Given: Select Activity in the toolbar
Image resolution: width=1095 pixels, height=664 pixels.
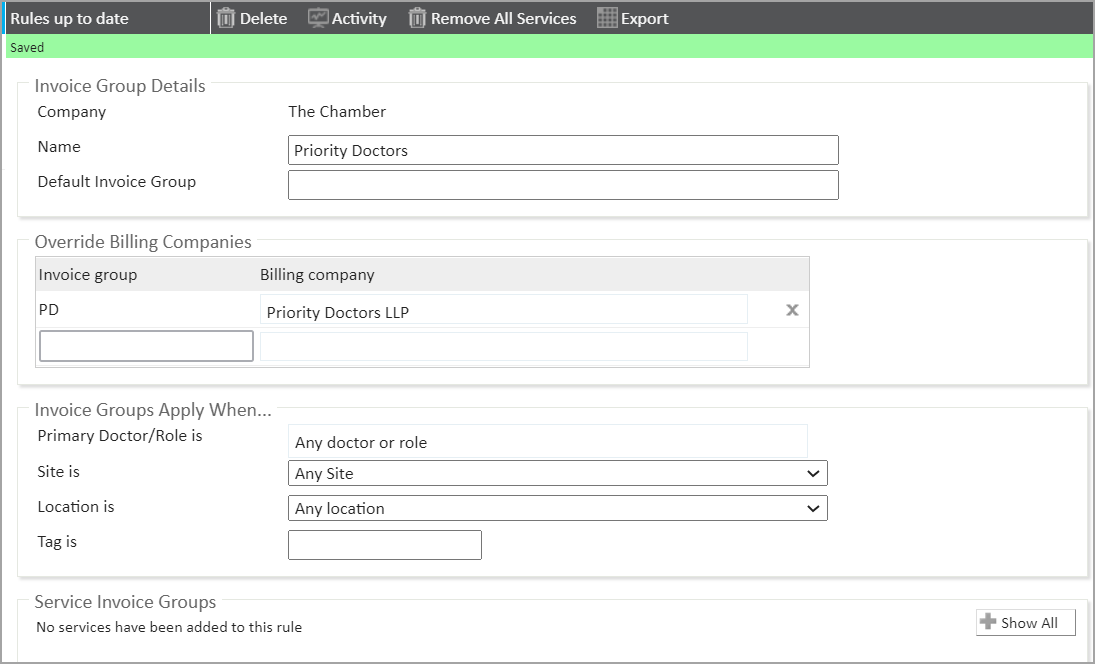Looking at the screenshot, I should click(359, 18).
